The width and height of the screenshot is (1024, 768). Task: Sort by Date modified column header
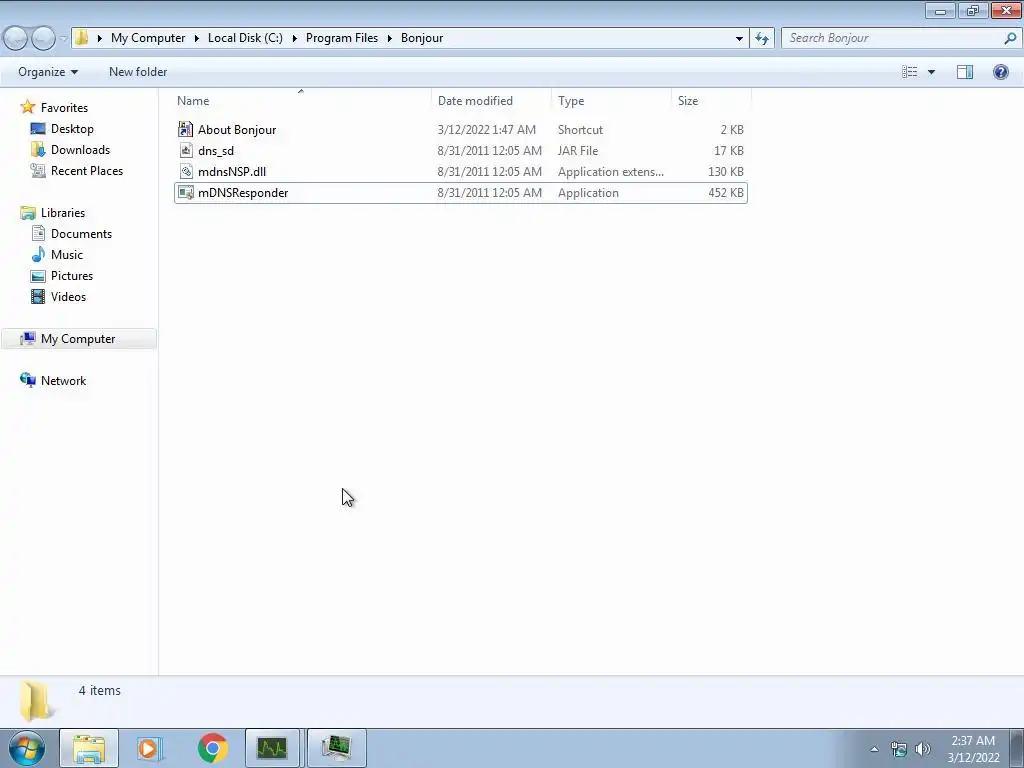(x=491, y=101)
